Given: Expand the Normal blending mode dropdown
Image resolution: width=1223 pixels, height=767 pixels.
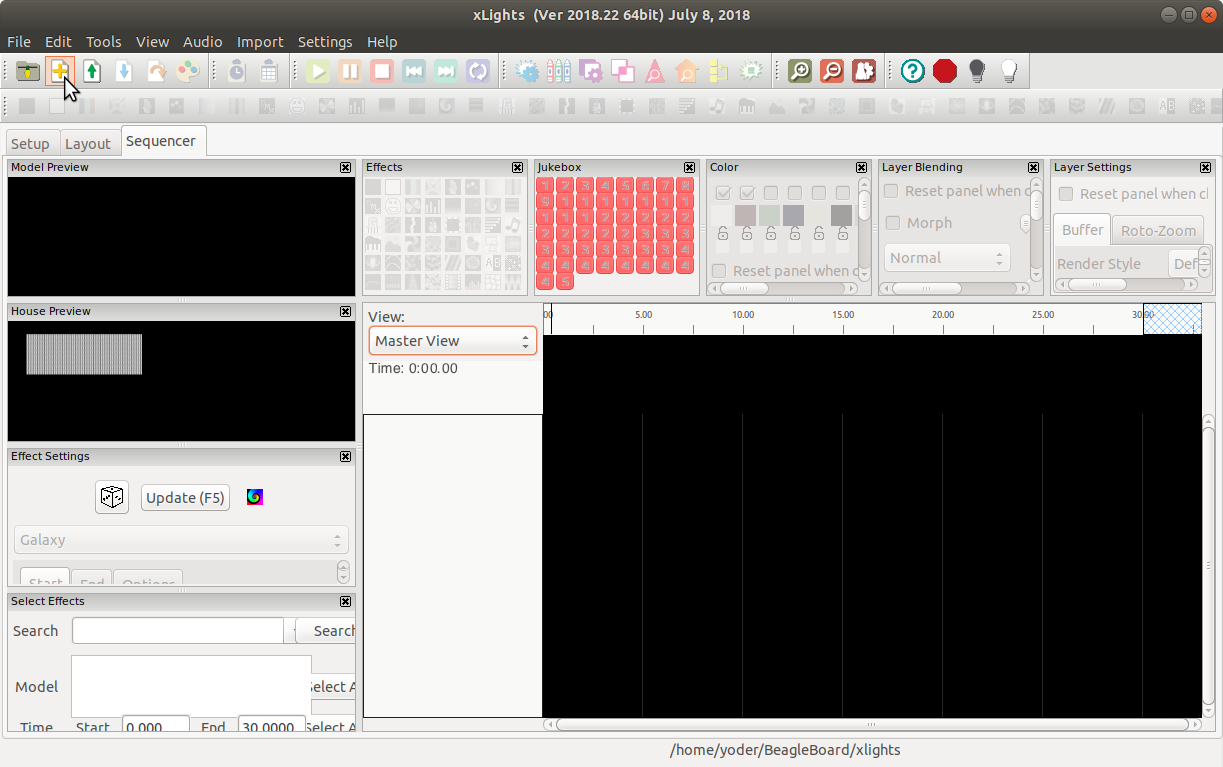Looking at the screenshot, I should pyautogui.click(x=946, y=258).
